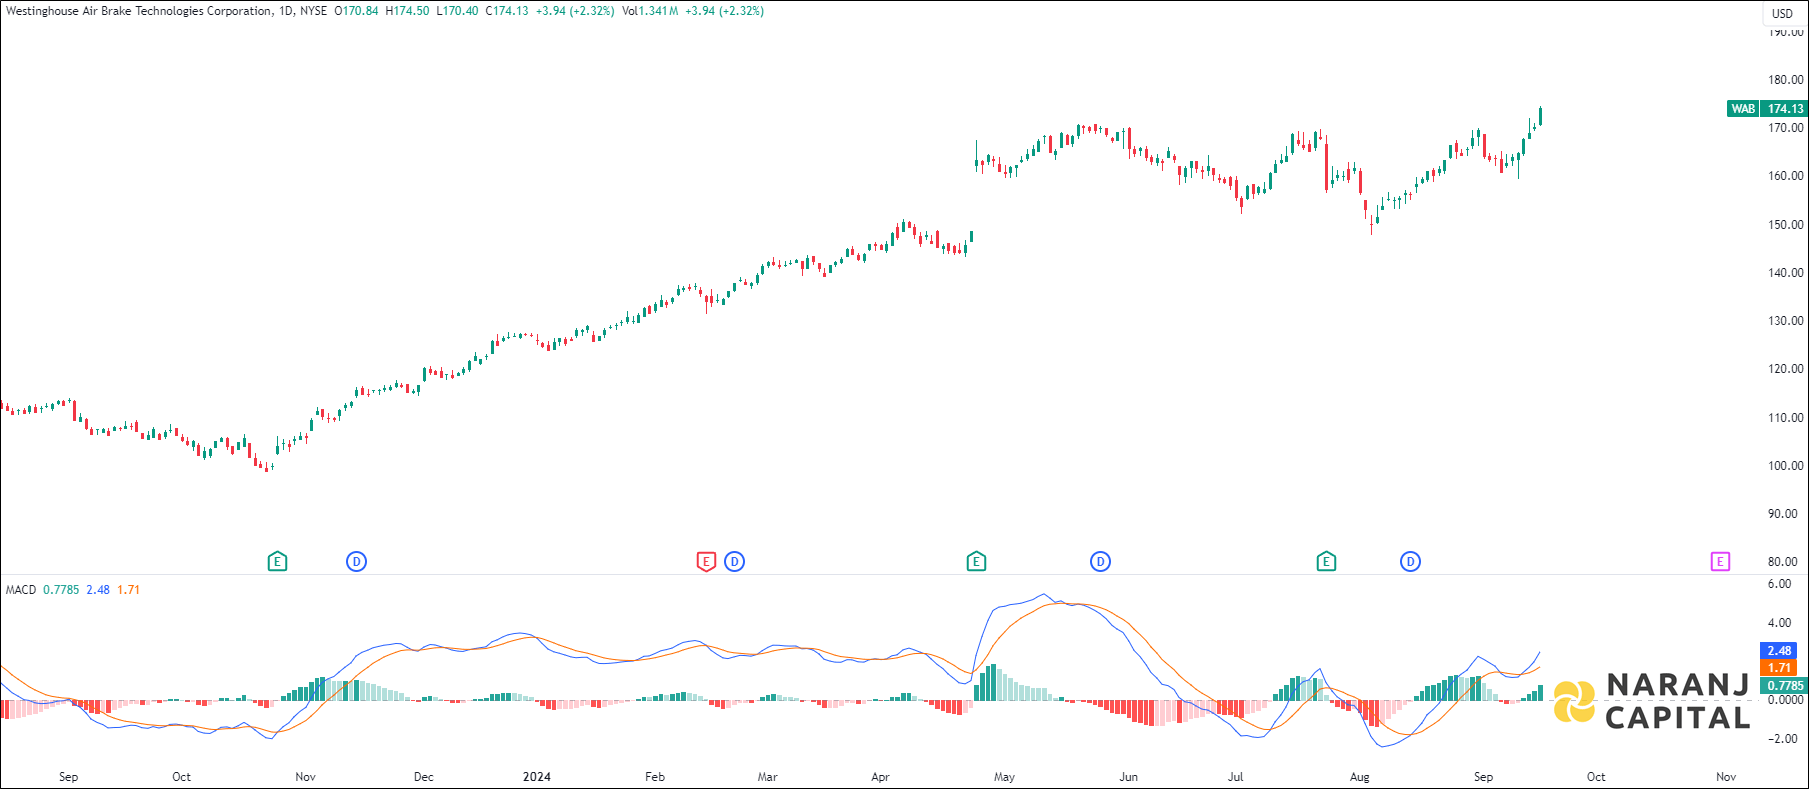
Task: Click the Naranj Capital logo
Action: tap(1652, 700)
